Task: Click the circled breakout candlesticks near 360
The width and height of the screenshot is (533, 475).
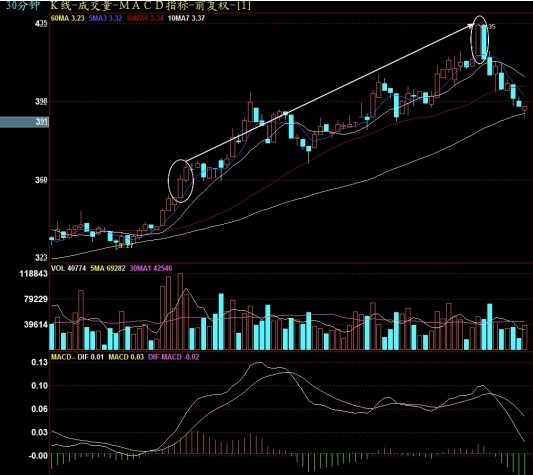Action: click(x=181, y=181)
